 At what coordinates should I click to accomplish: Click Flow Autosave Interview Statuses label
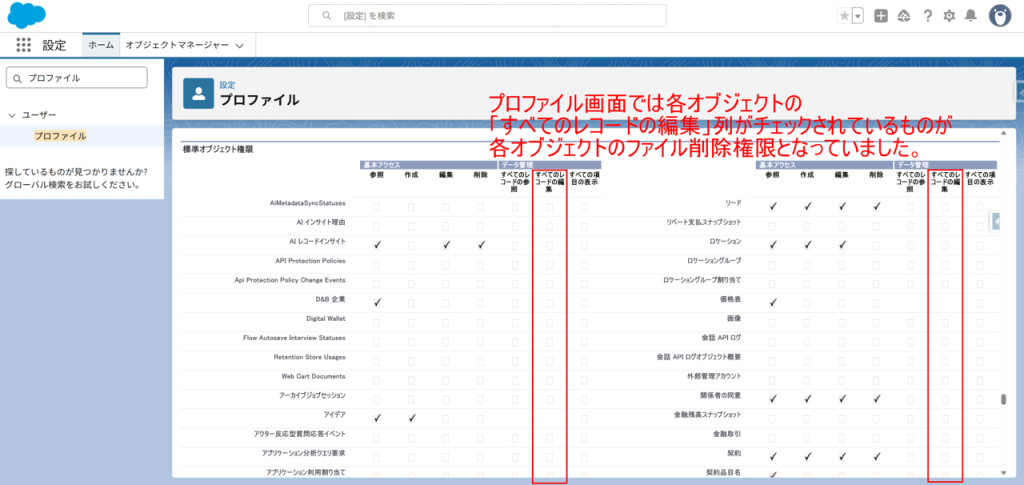294,337
